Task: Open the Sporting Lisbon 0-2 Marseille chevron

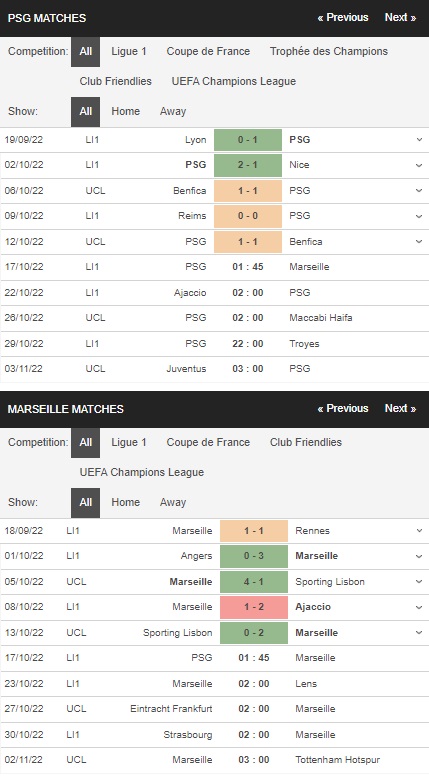Action: (419, 632)
